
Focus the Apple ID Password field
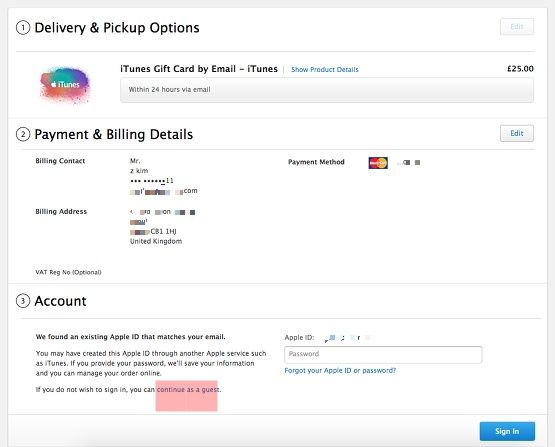[x=383, y=354]
